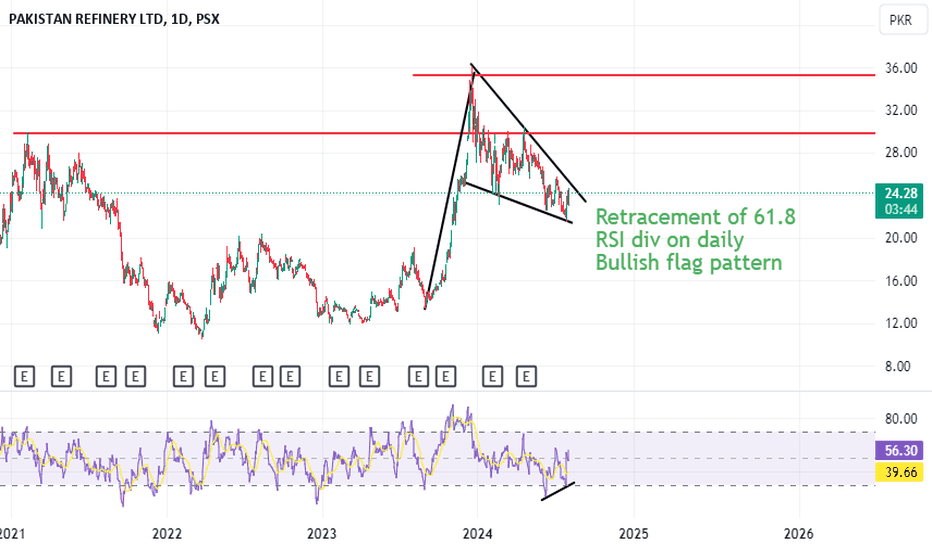
Task: Select the 24.28 current price label
Action: 900,193
